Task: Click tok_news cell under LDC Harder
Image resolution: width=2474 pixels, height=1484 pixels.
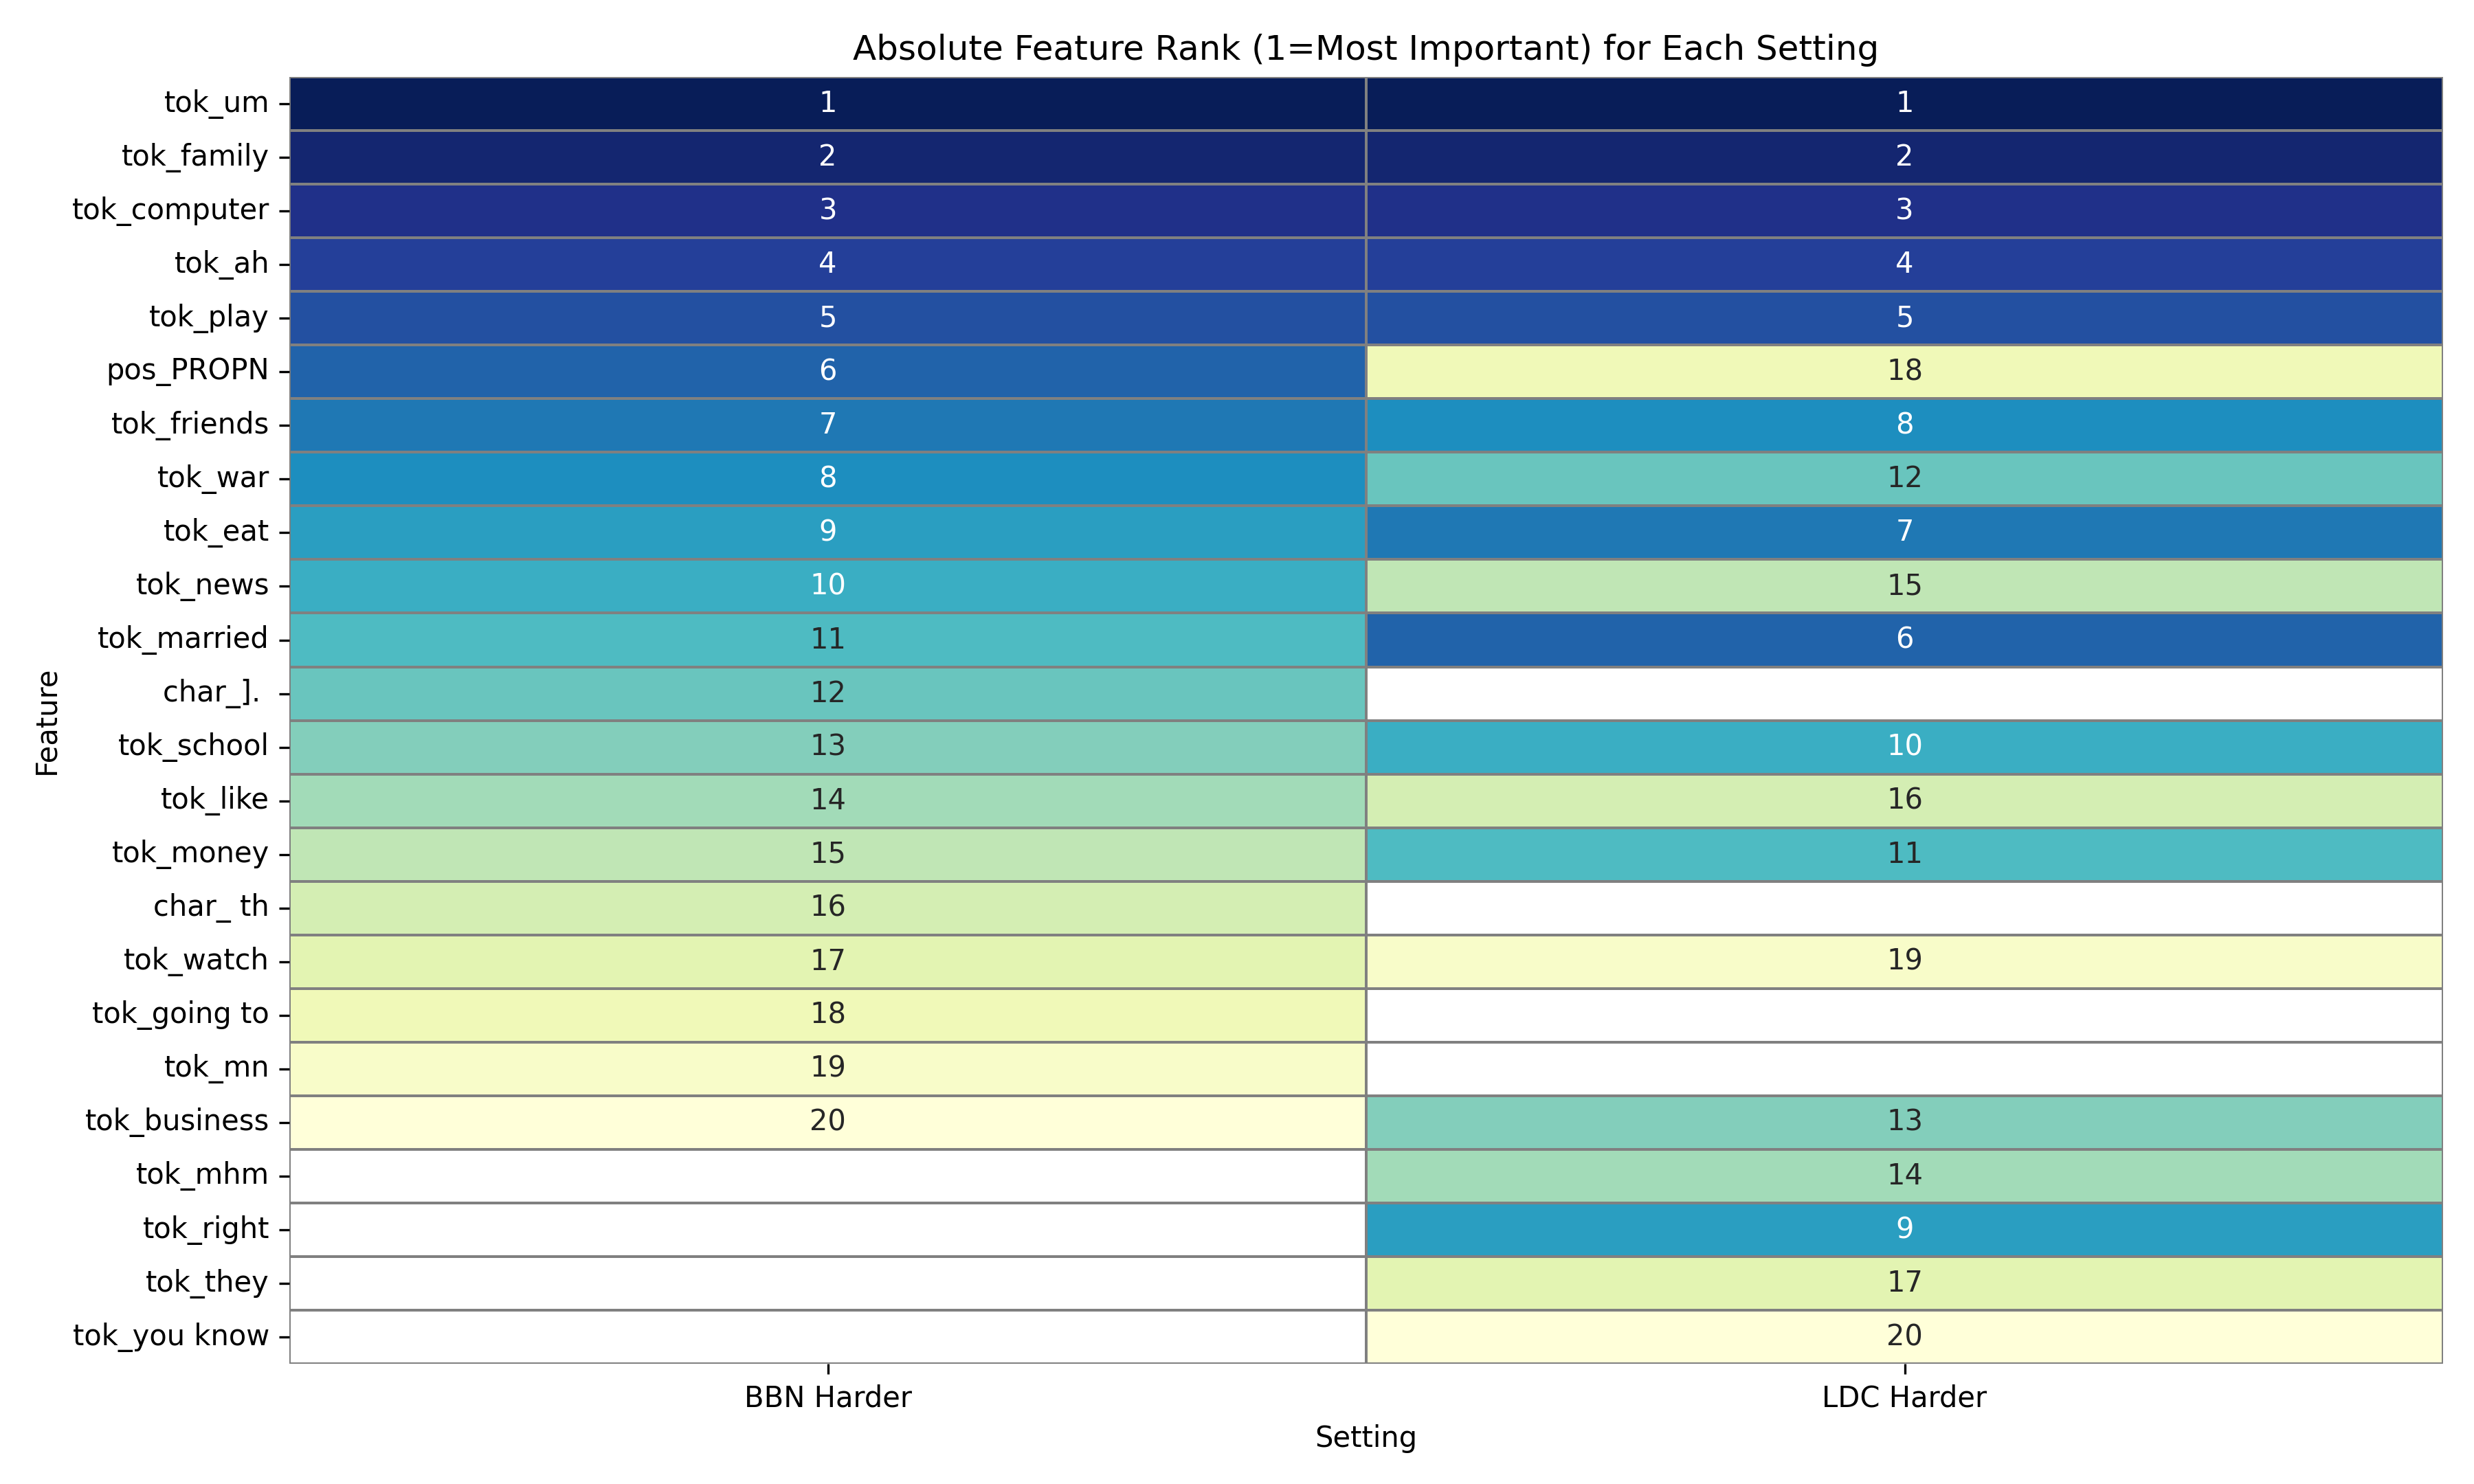Action: tap(1903, 585)
